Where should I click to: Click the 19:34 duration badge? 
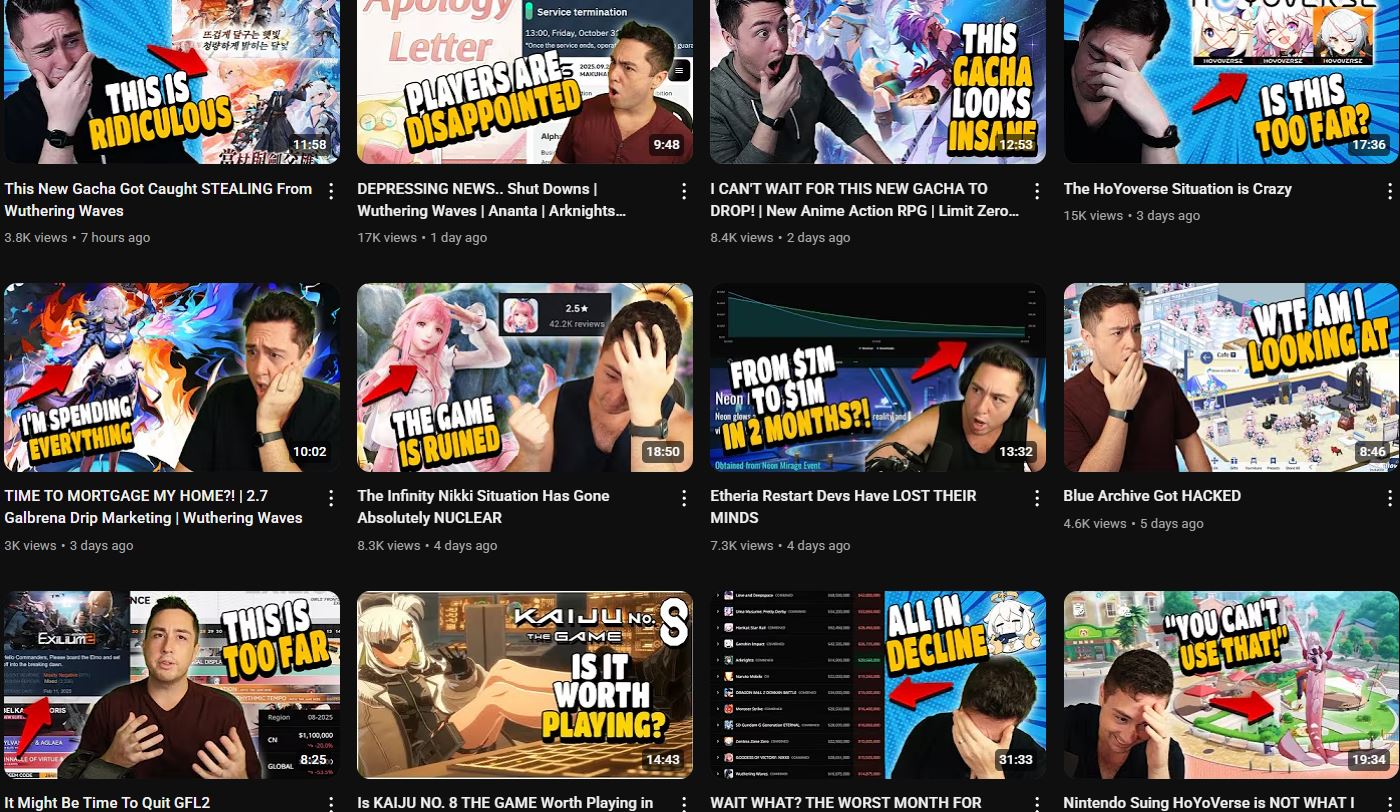click(x=1368, y=760)
